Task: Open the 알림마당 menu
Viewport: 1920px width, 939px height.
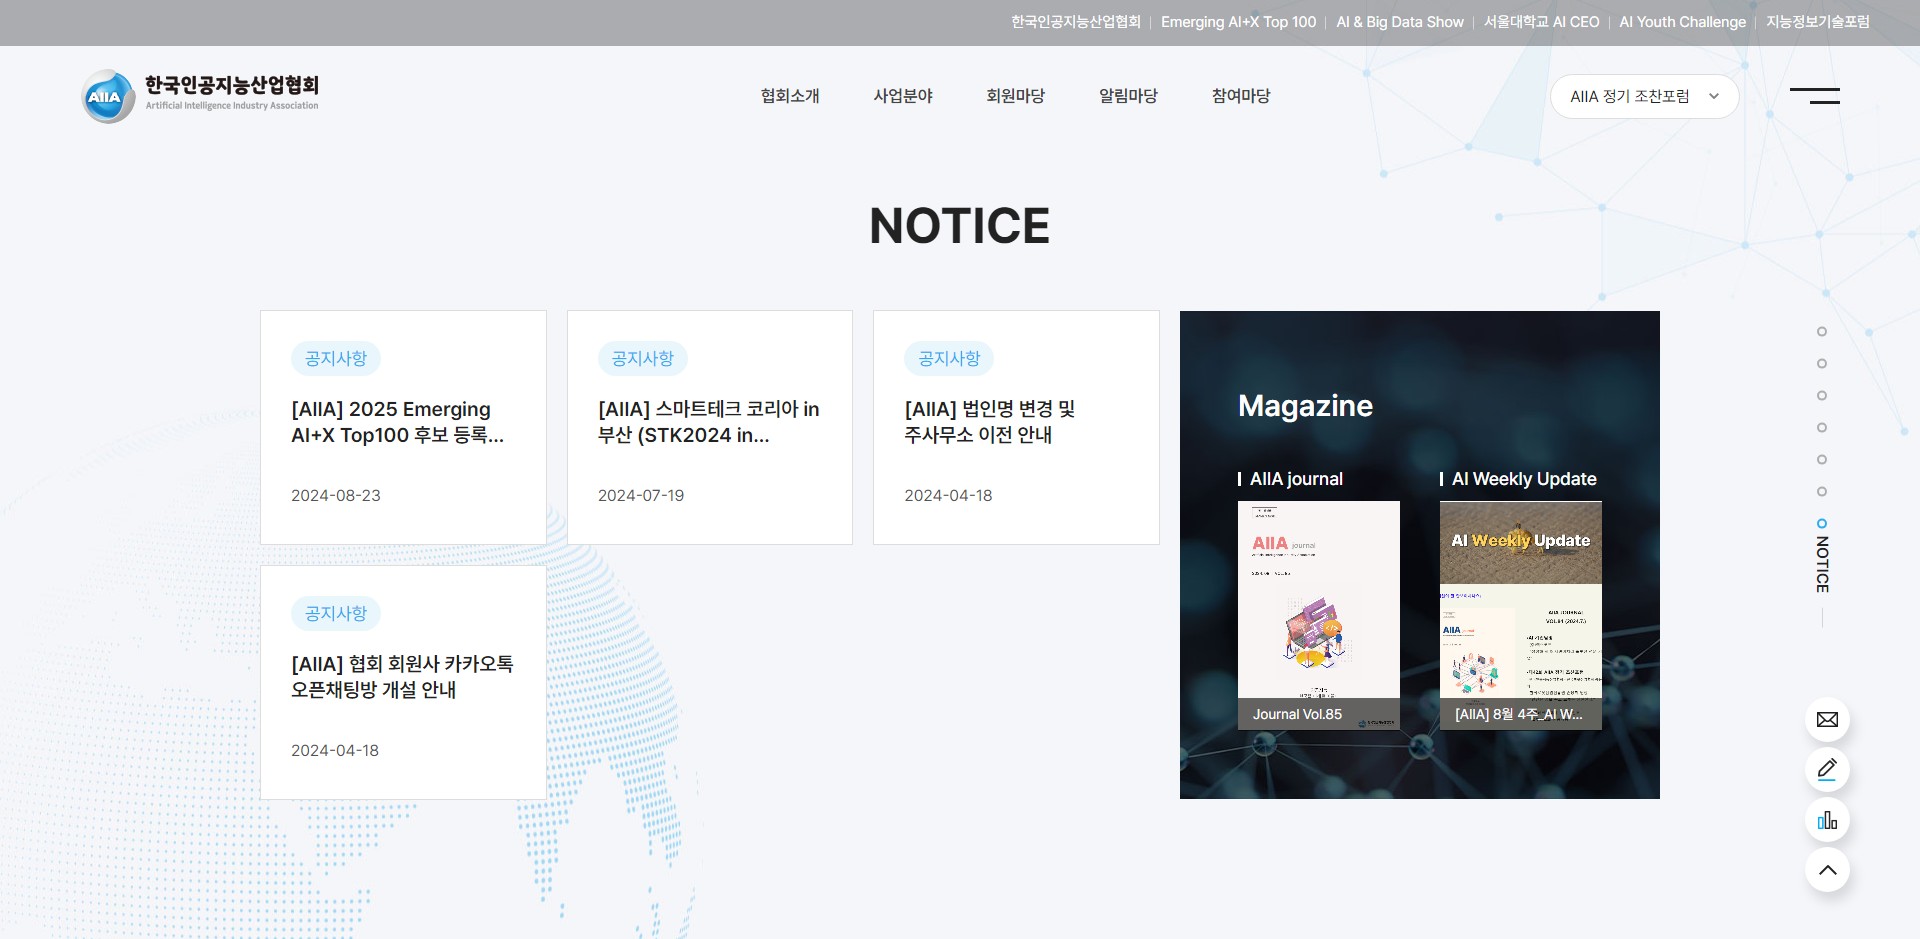Action: point(1128,96)
